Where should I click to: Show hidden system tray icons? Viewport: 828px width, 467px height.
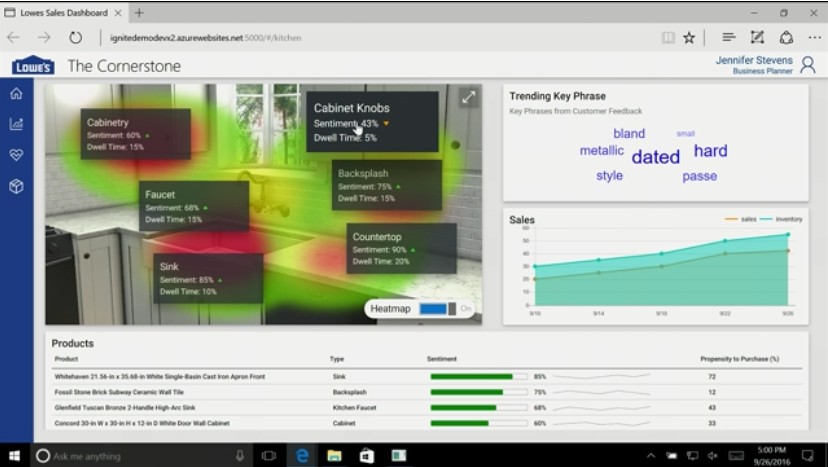pos(651,455)
